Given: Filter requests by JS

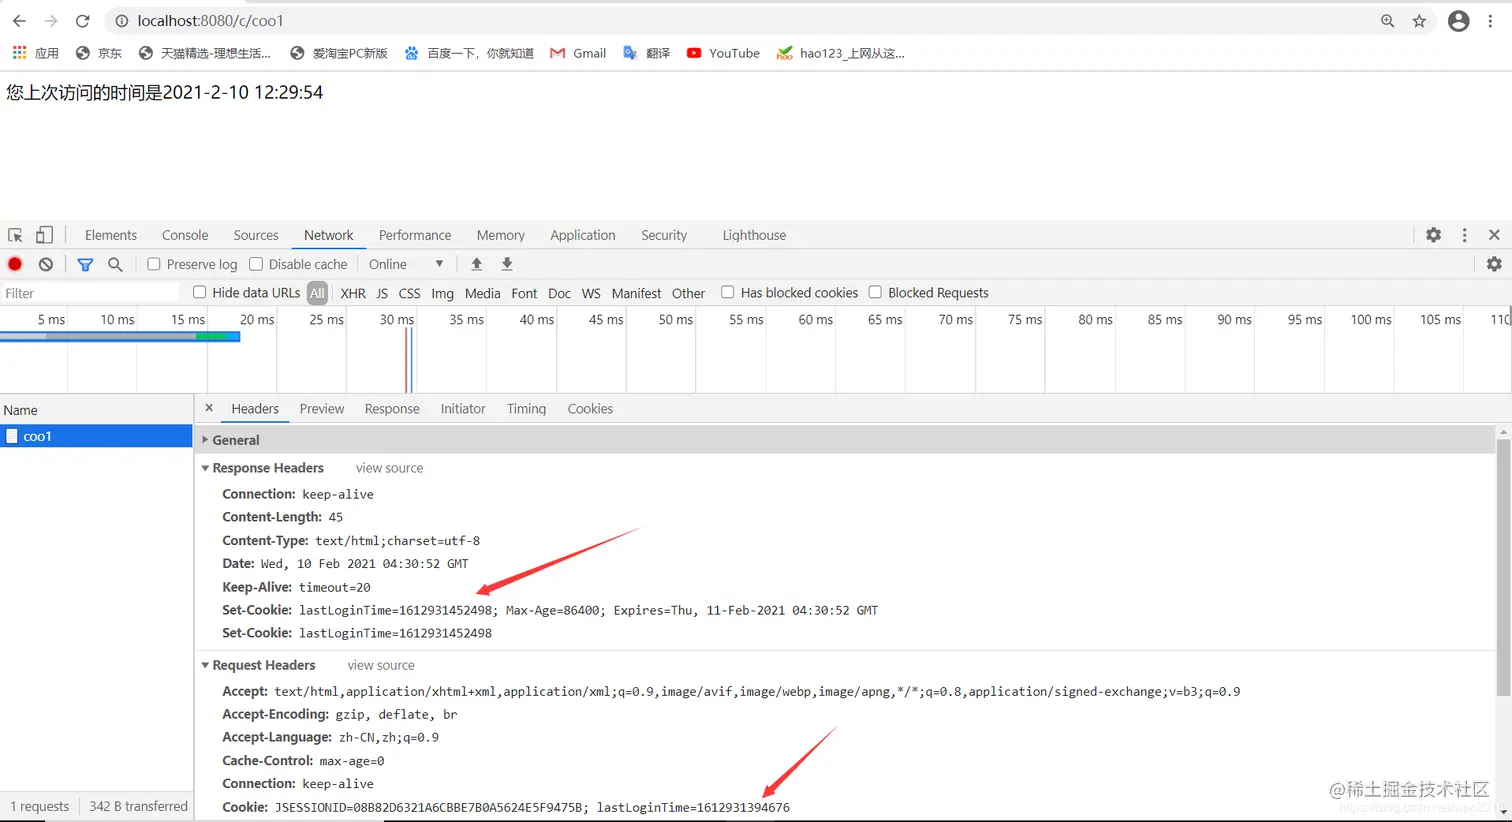Looking at the screenshot, I should tap(382, 293).
